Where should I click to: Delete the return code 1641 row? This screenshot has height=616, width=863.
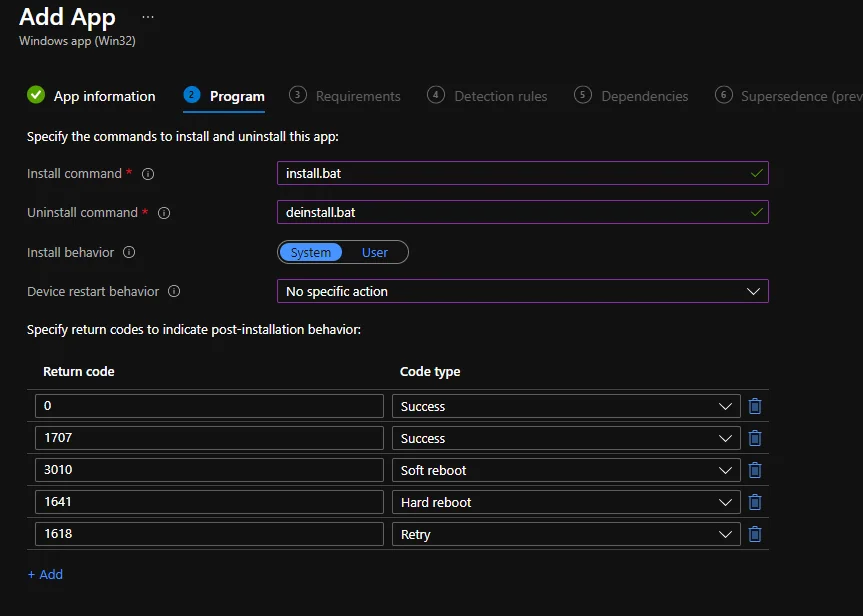tap(755, 502)
